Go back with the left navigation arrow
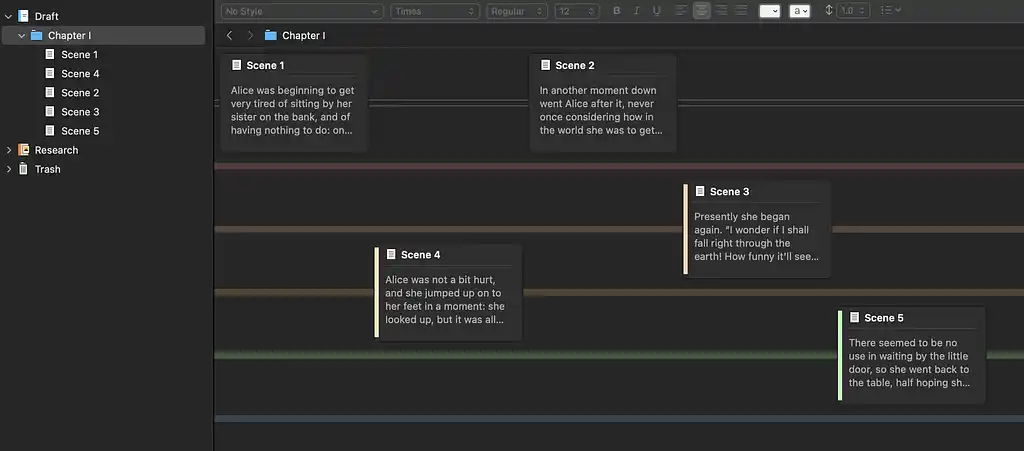 pos(229,35)
